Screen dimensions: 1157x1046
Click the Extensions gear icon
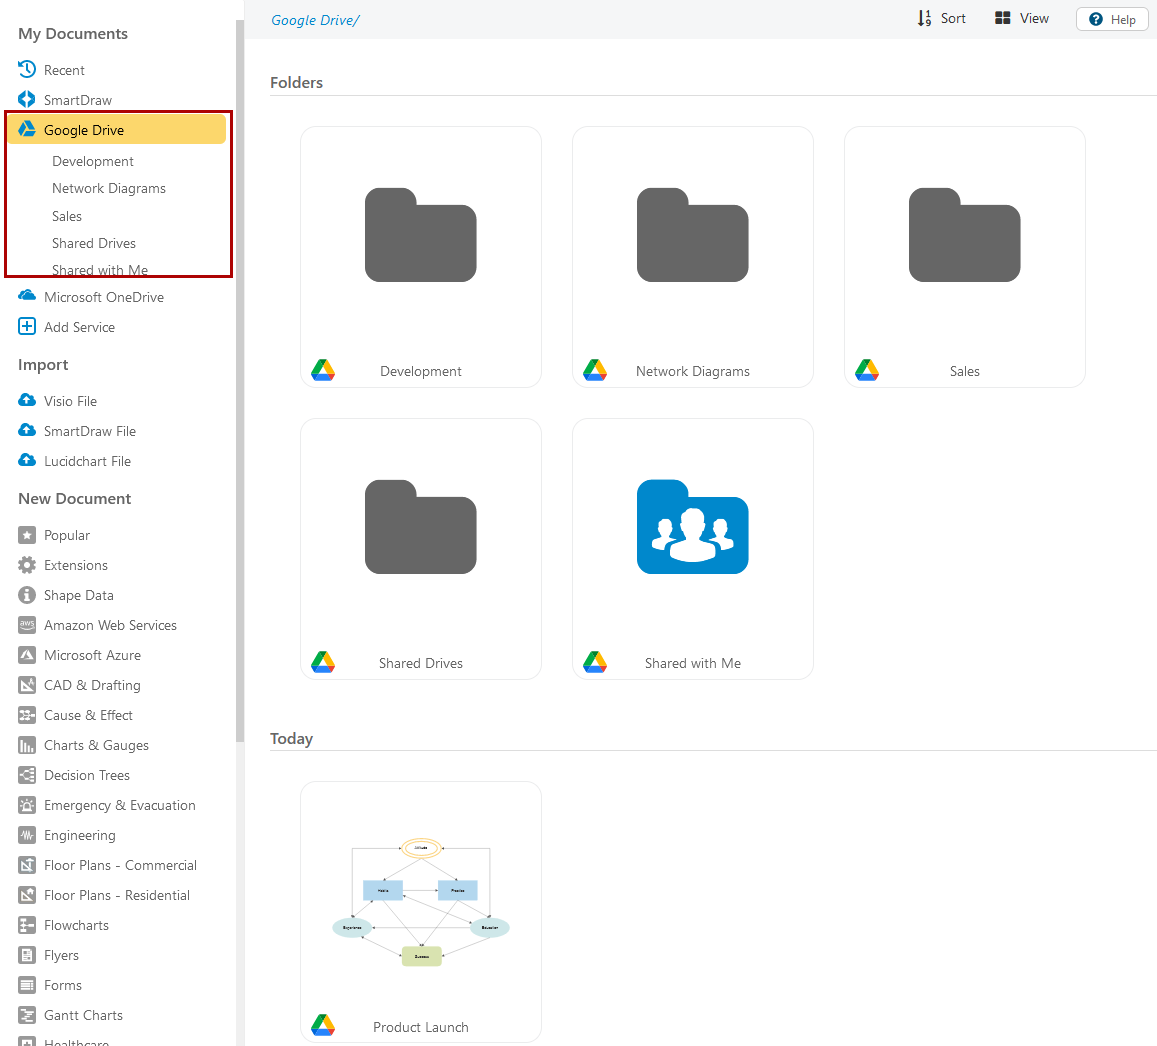(x=27, y=565)
